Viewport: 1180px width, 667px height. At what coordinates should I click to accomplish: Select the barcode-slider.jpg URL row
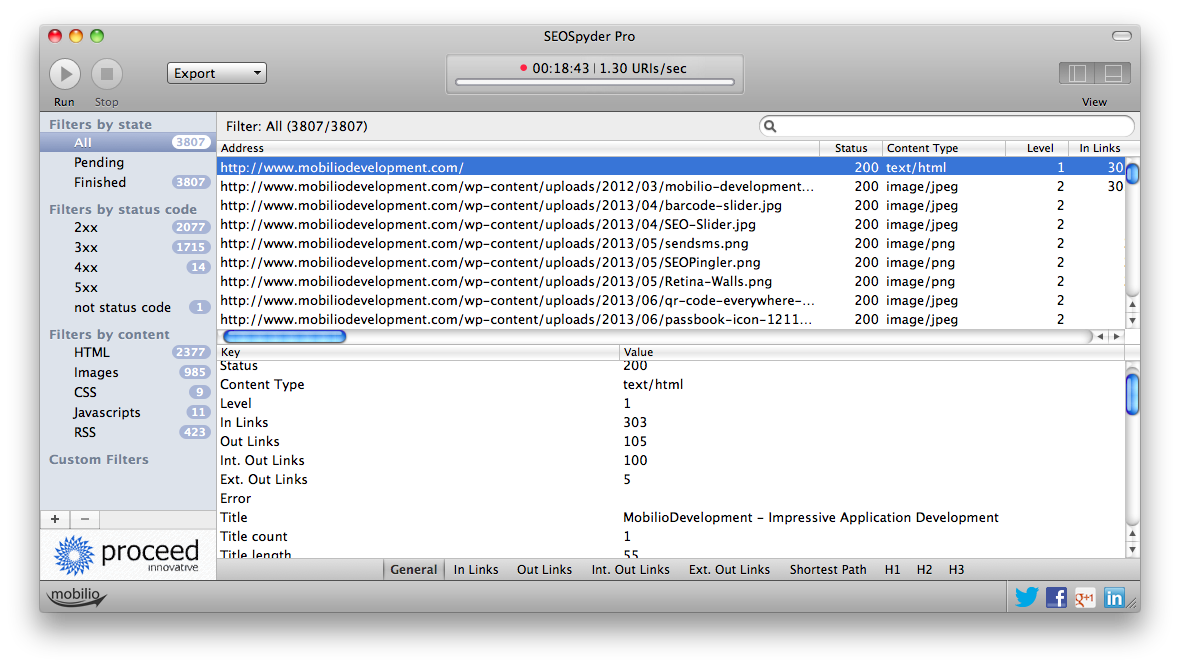pos(671,206)
